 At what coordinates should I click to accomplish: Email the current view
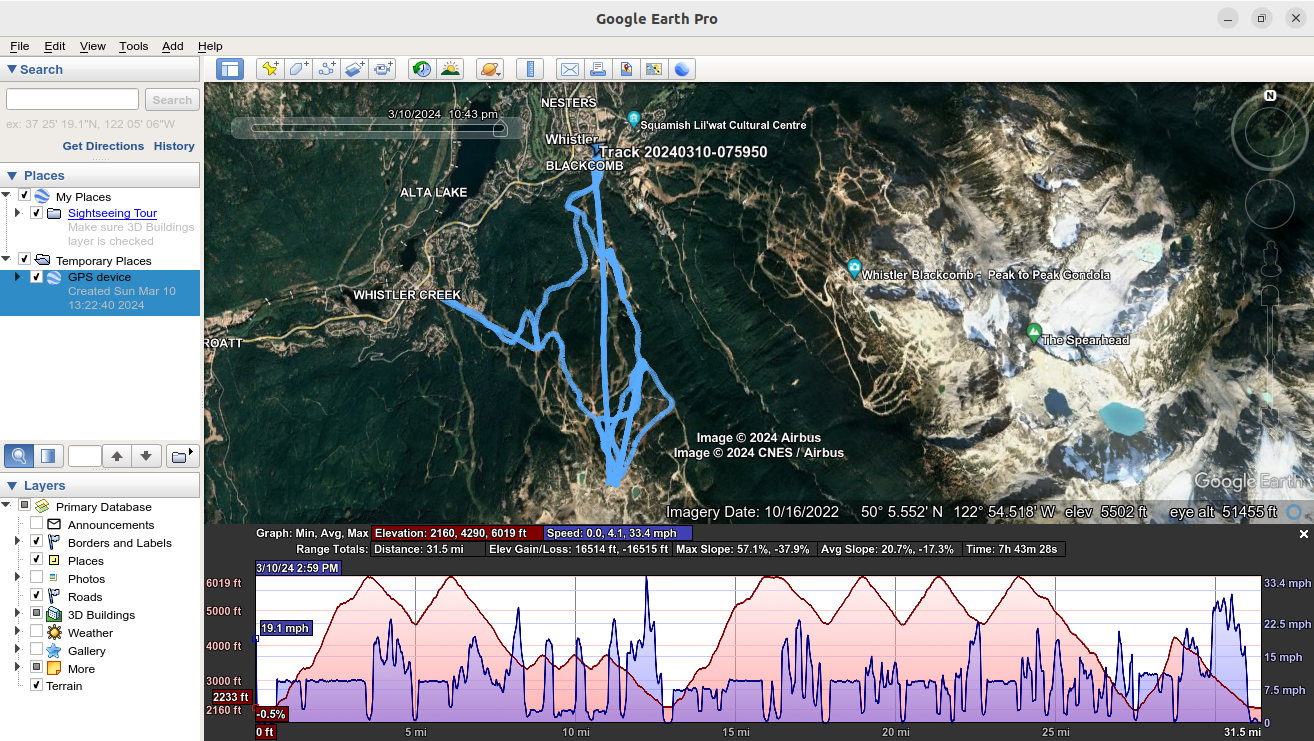click(x=569, y=69)
